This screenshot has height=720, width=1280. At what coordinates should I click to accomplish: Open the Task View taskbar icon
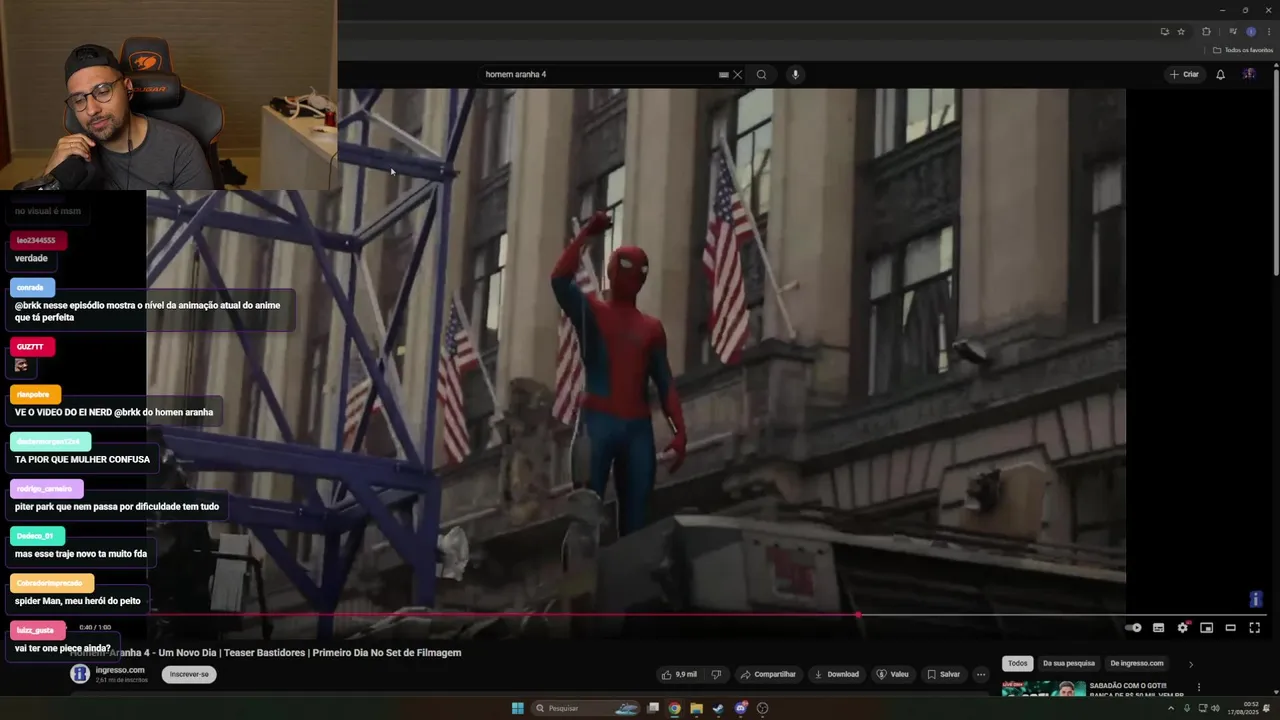coord(653,708)
